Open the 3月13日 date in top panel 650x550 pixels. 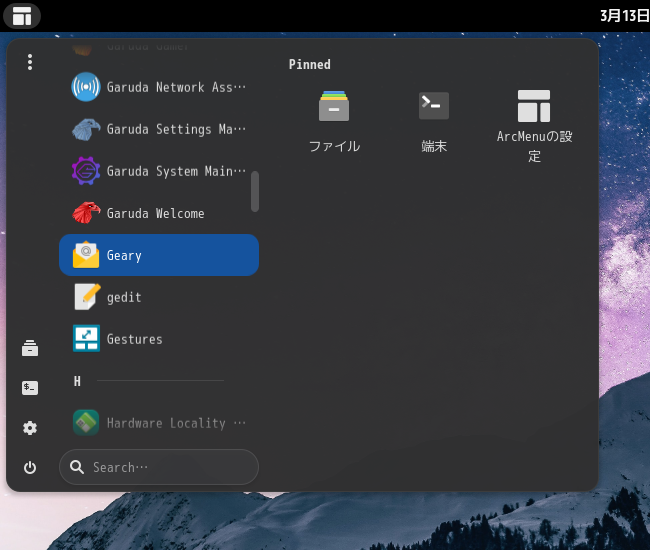pyautogui.click(x=625, y=16)
